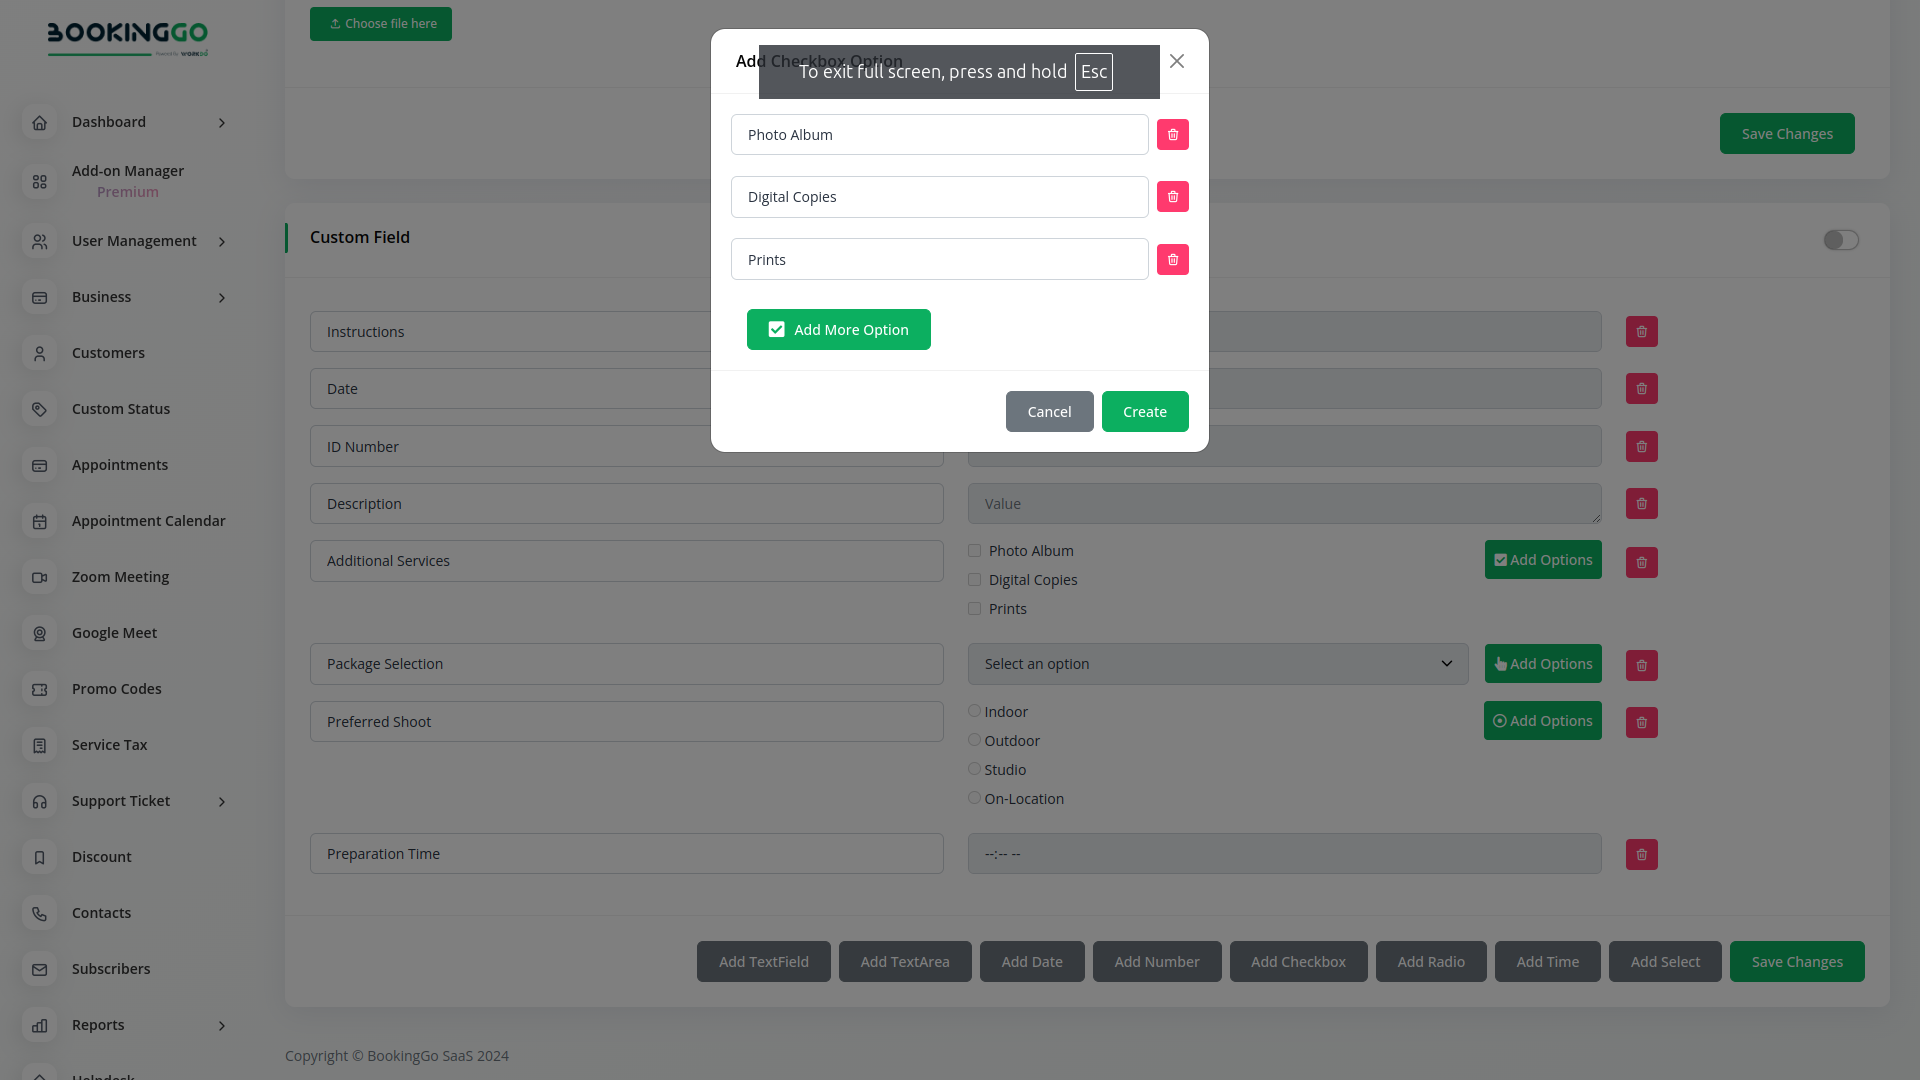Remove the Prints option with trash icon
This screenshot has height=1080, width=1920.
tap(1172, 260)
